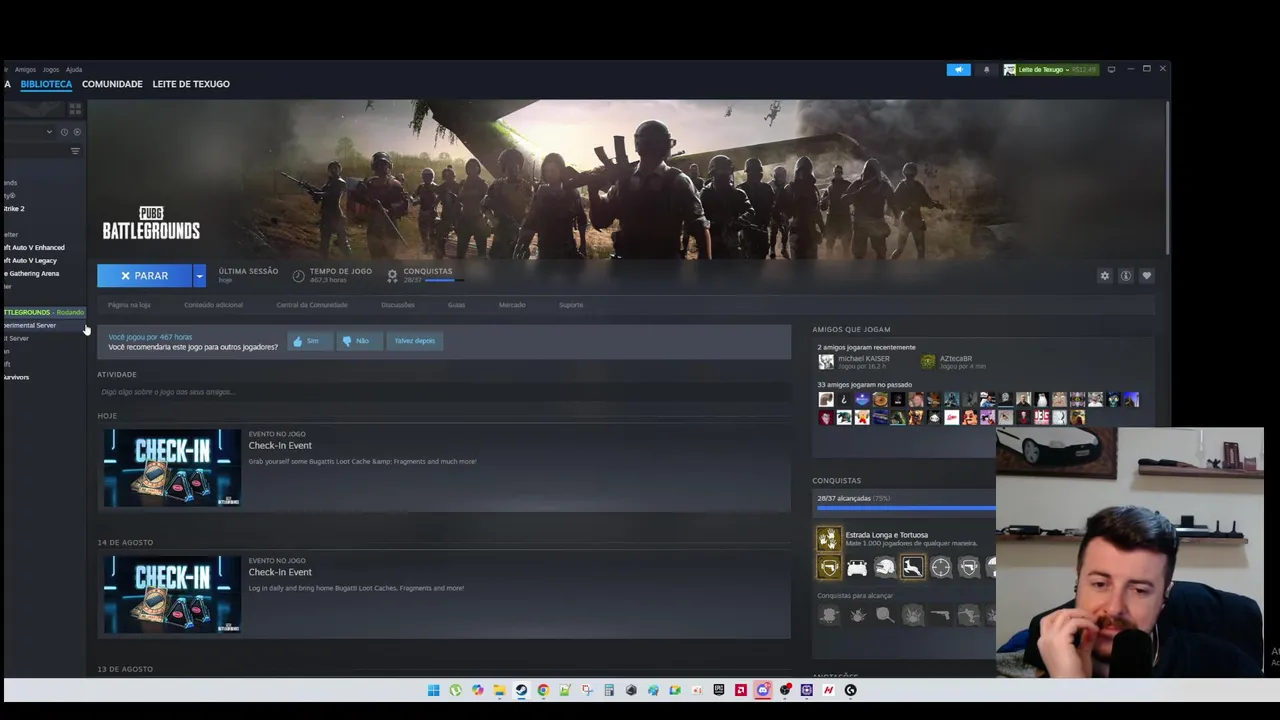Image resolution: width=1280 pixels, height=720 pixels.
Task: Open Estrada Longa e Tortuosa achievement icon
Action: pos(828,539)
